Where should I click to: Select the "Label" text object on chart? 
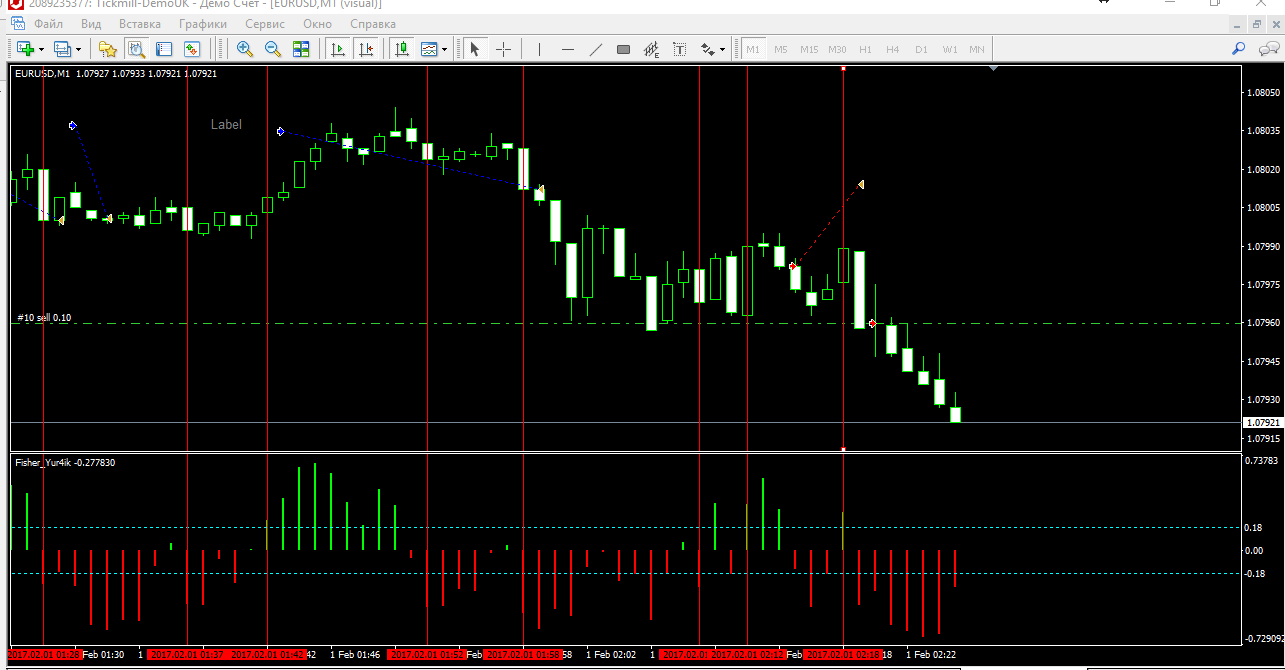[x=226, y=125]
